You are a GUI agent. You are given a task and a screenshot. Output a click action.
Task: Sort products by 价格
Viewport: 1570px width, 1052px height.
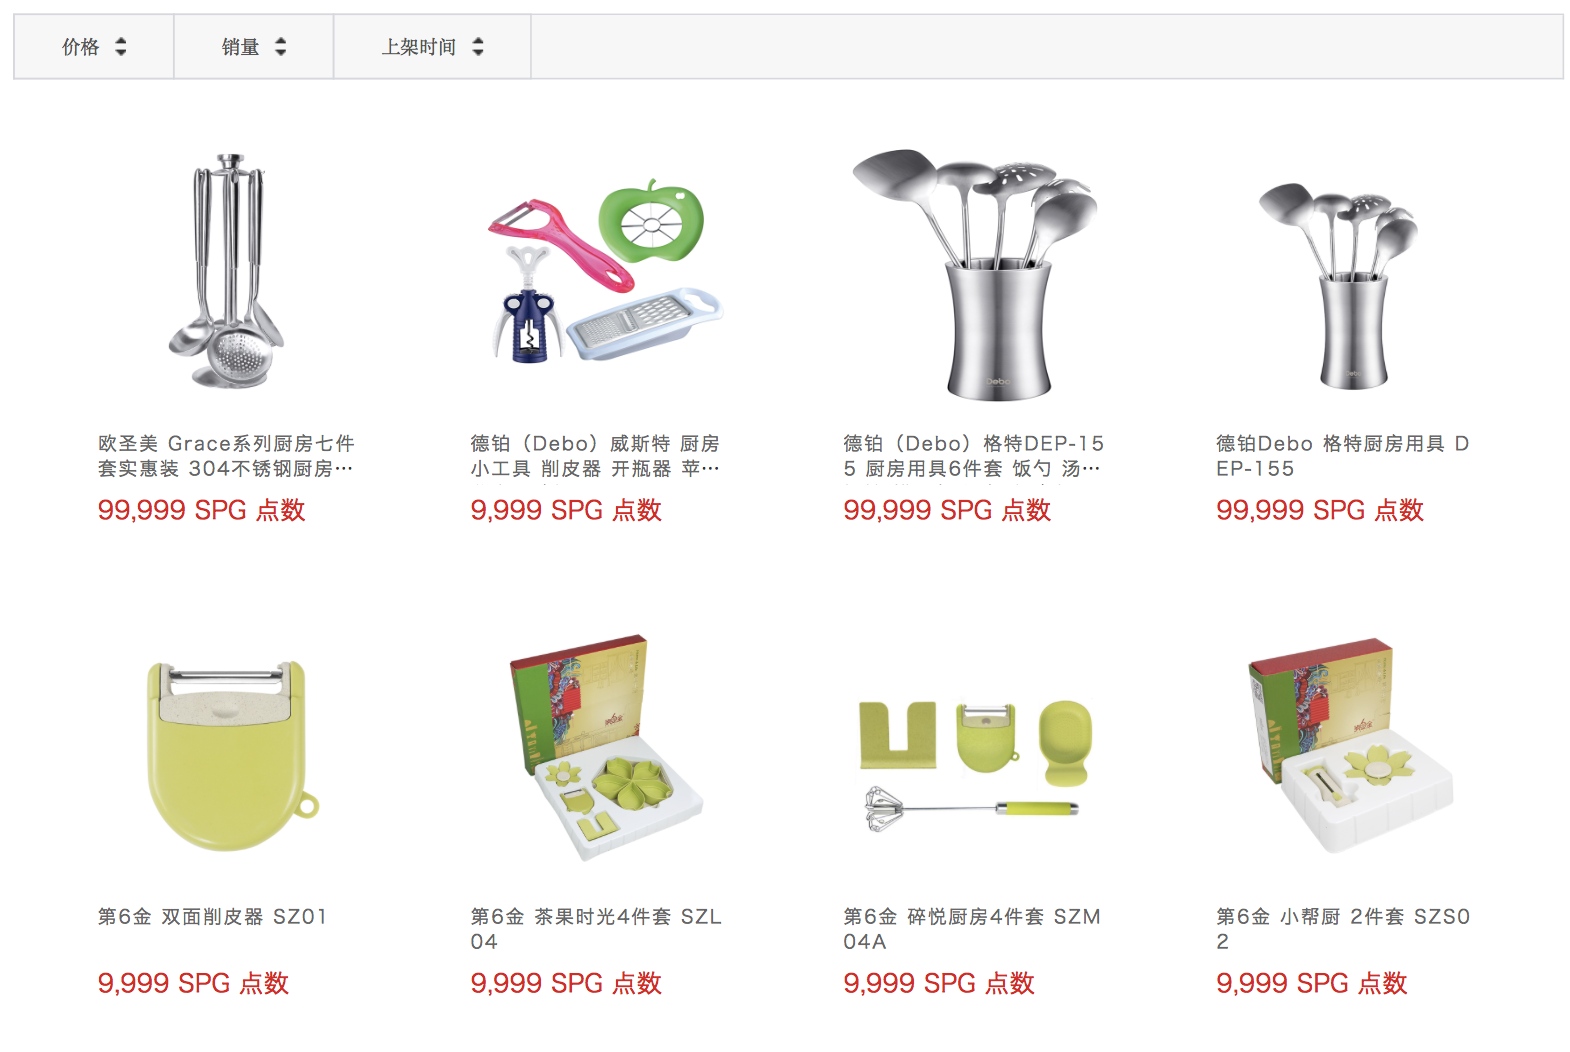[x=94, y=47]
